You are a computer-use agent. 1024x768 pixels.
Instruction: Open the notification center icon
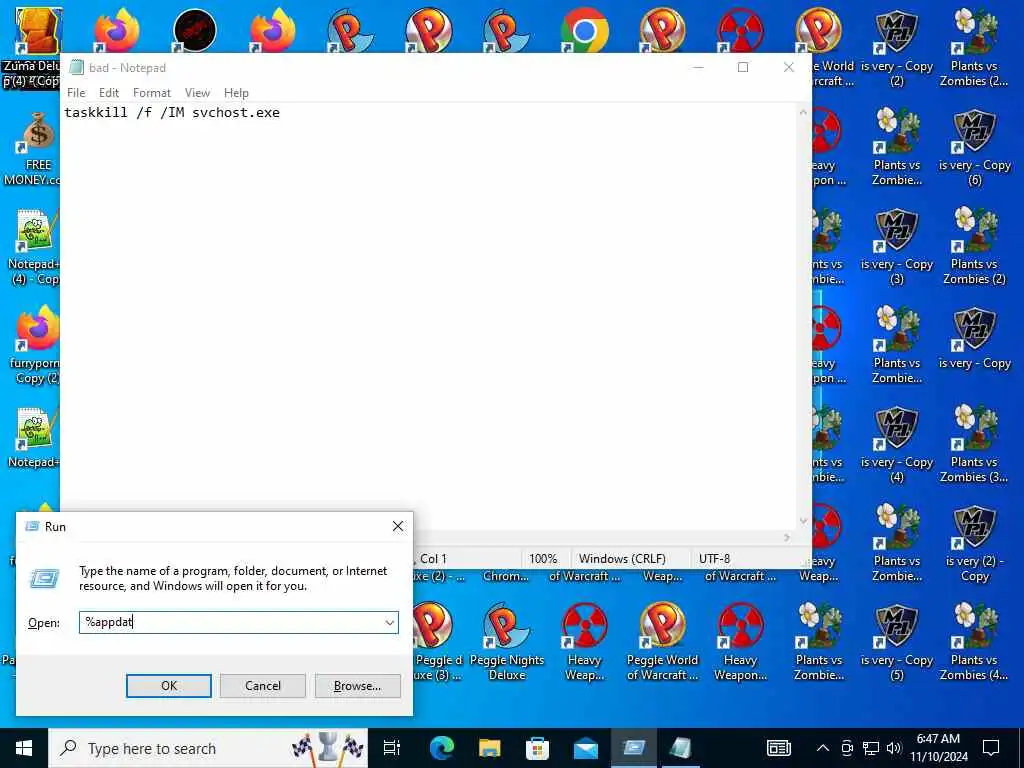pos(991,748)
